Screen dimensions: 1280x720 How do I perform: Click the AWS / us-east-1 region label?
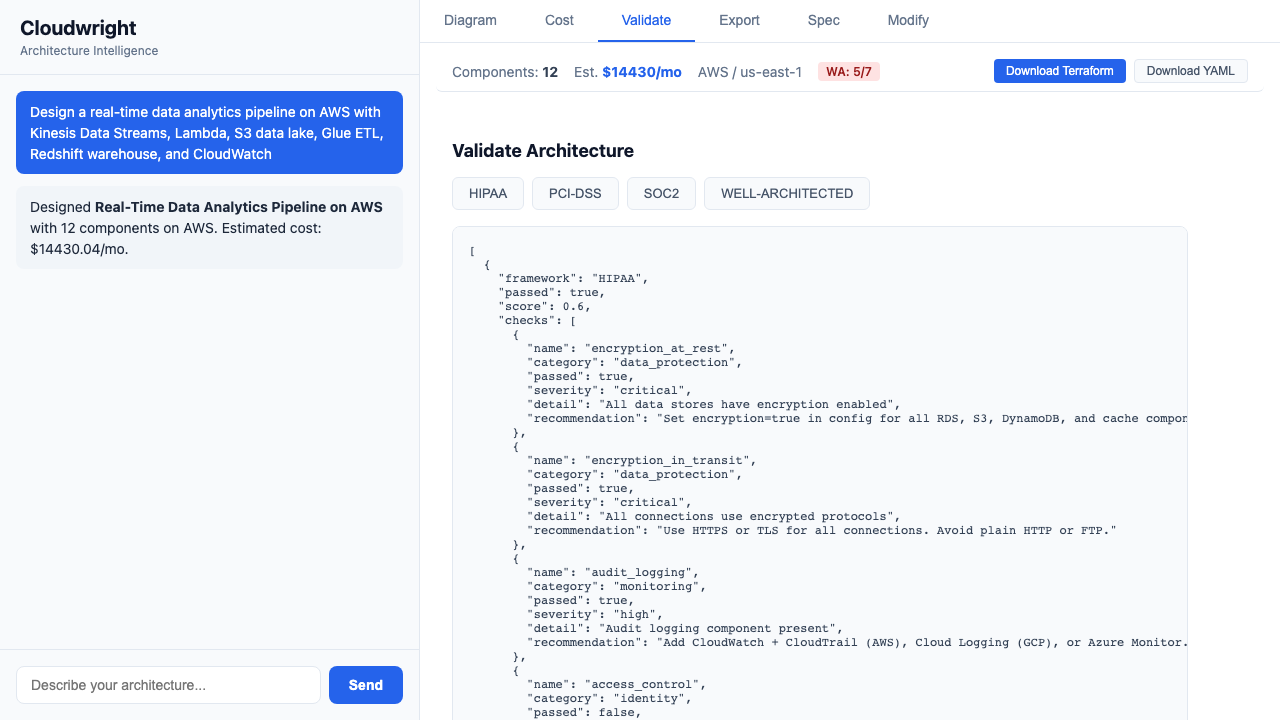(750, 72)
